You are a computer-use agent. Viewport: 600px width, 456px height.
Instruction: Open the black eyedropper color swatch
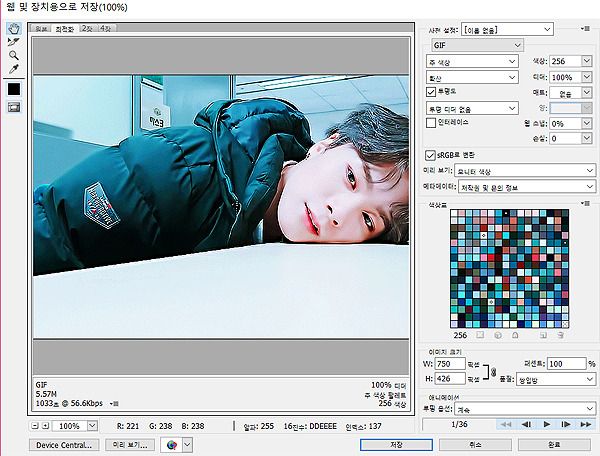coord(14,89)
